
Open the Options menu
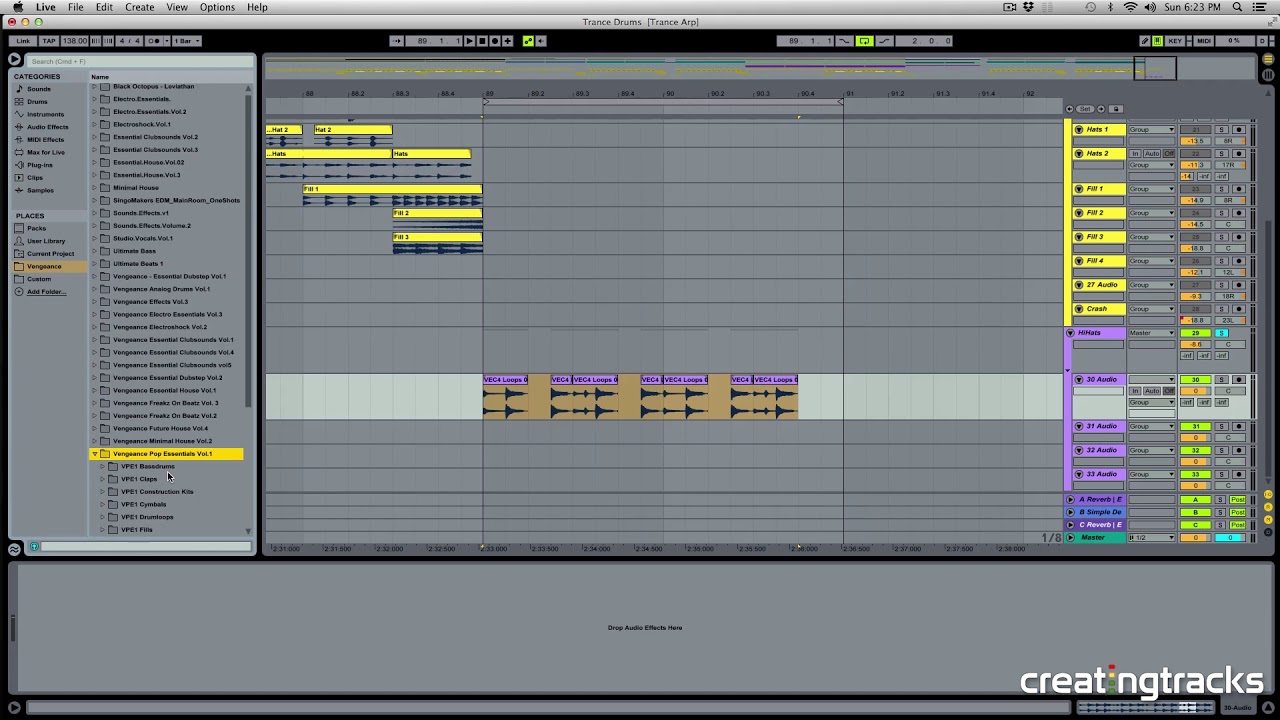click(x=217, y=7)
